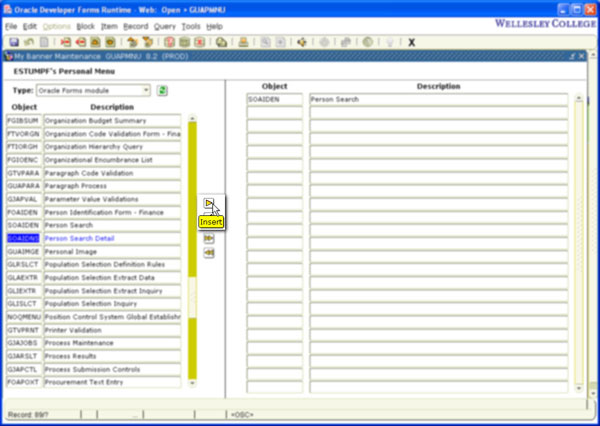This screenshot has height=426, width=600.
Task: Select the FGIOENC object code
Action: (x=24, y=160)
